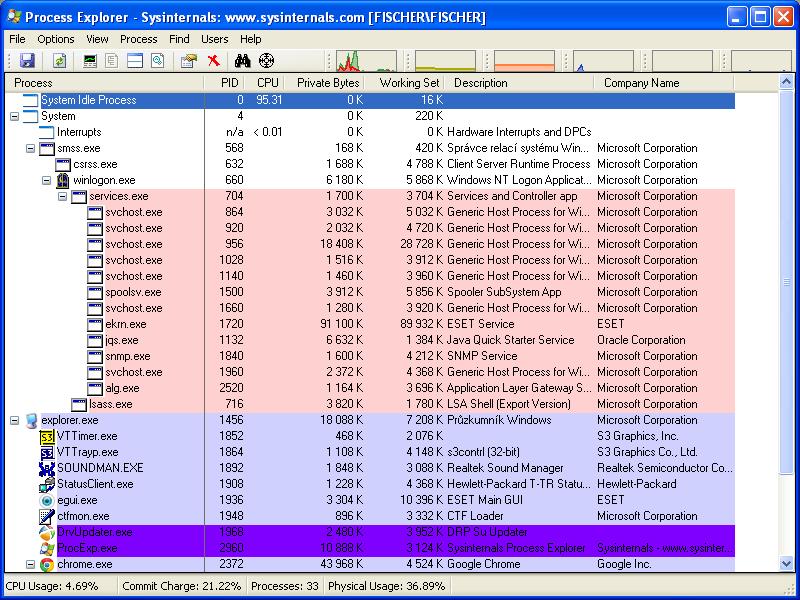
Task: Open the View menu
Action: 97,39
